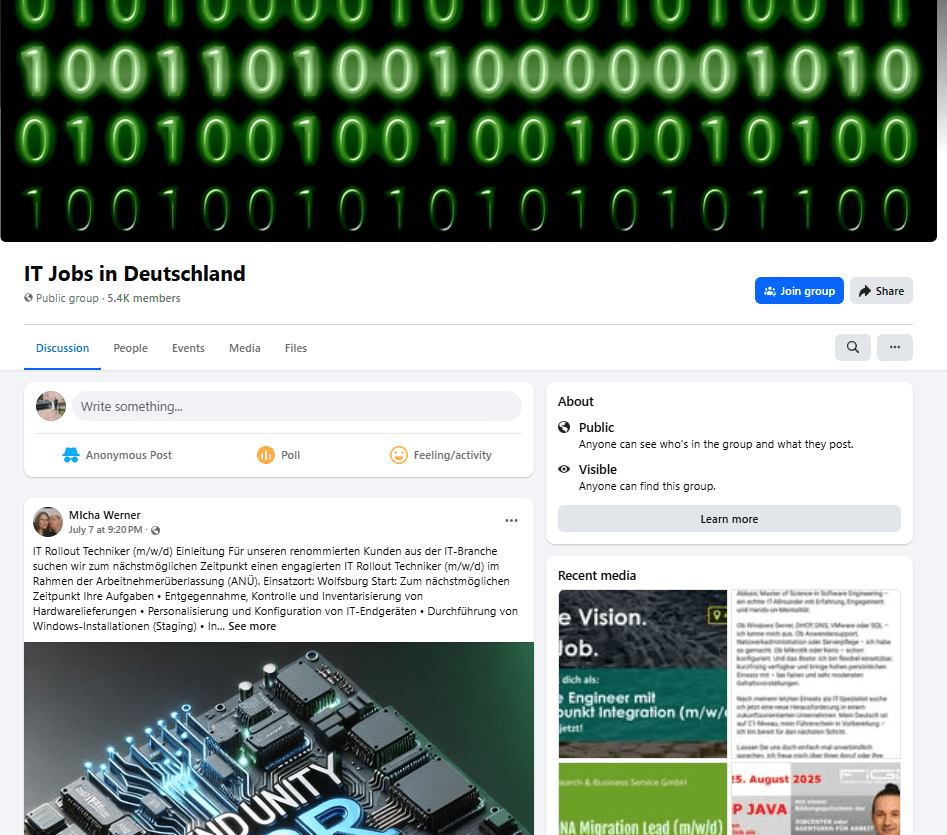Click the Feeling/activity smiley icon

(x=399, y=455)
